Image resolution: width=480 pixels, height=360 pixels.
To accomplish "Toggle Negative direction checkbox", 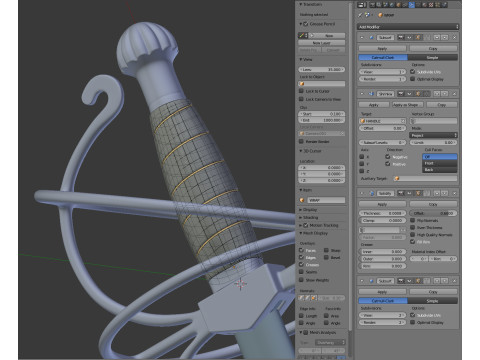I will [387, 156].
